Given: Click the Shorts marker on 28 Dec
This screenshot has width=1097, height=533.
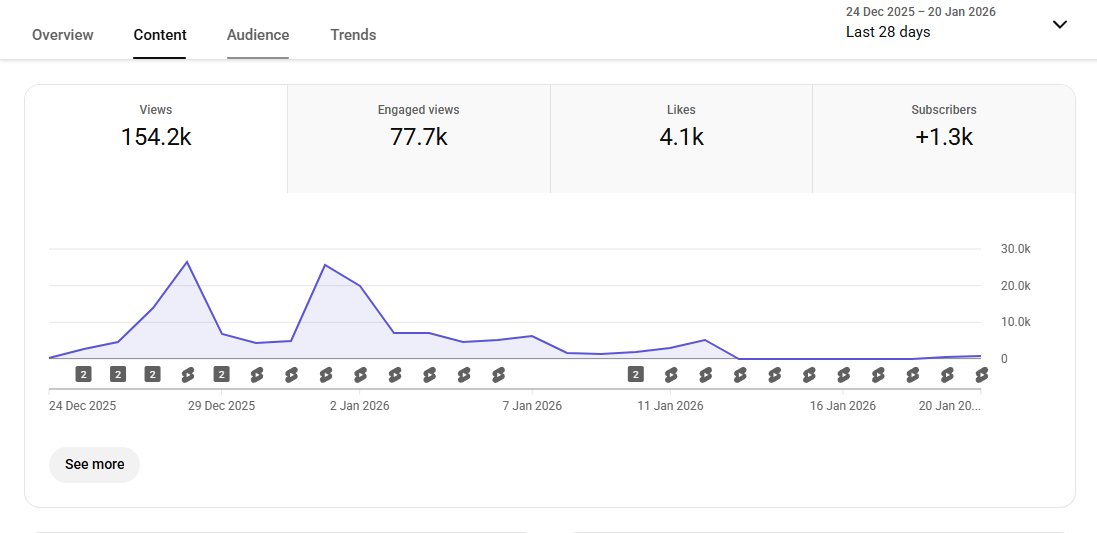Looking at the screenshot, I should (187, 375).
